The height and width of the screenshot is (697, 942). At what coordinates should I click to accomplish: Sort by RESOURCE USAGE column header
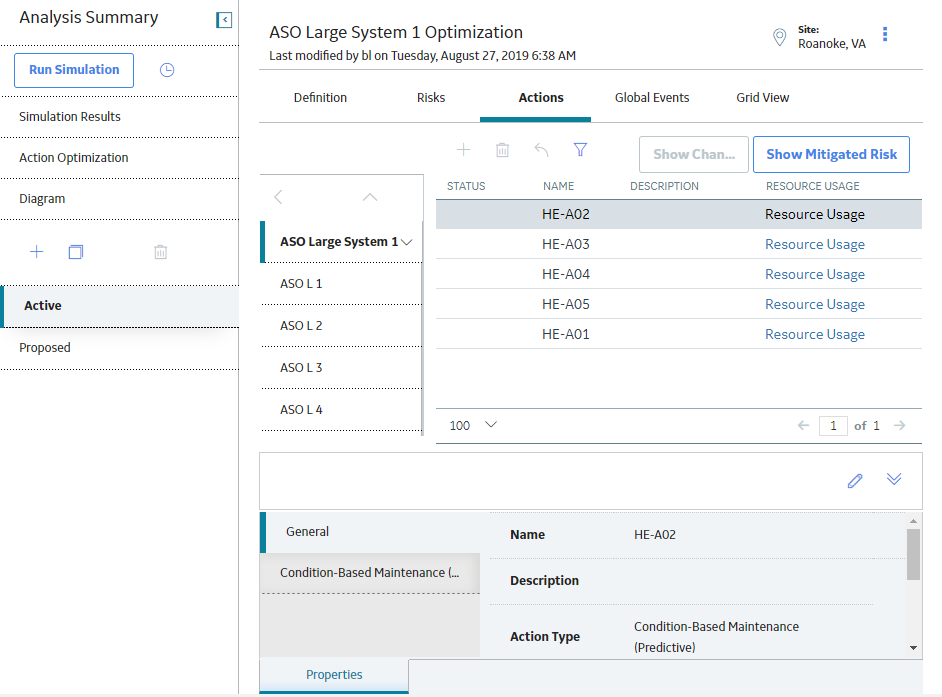point(812,186)
